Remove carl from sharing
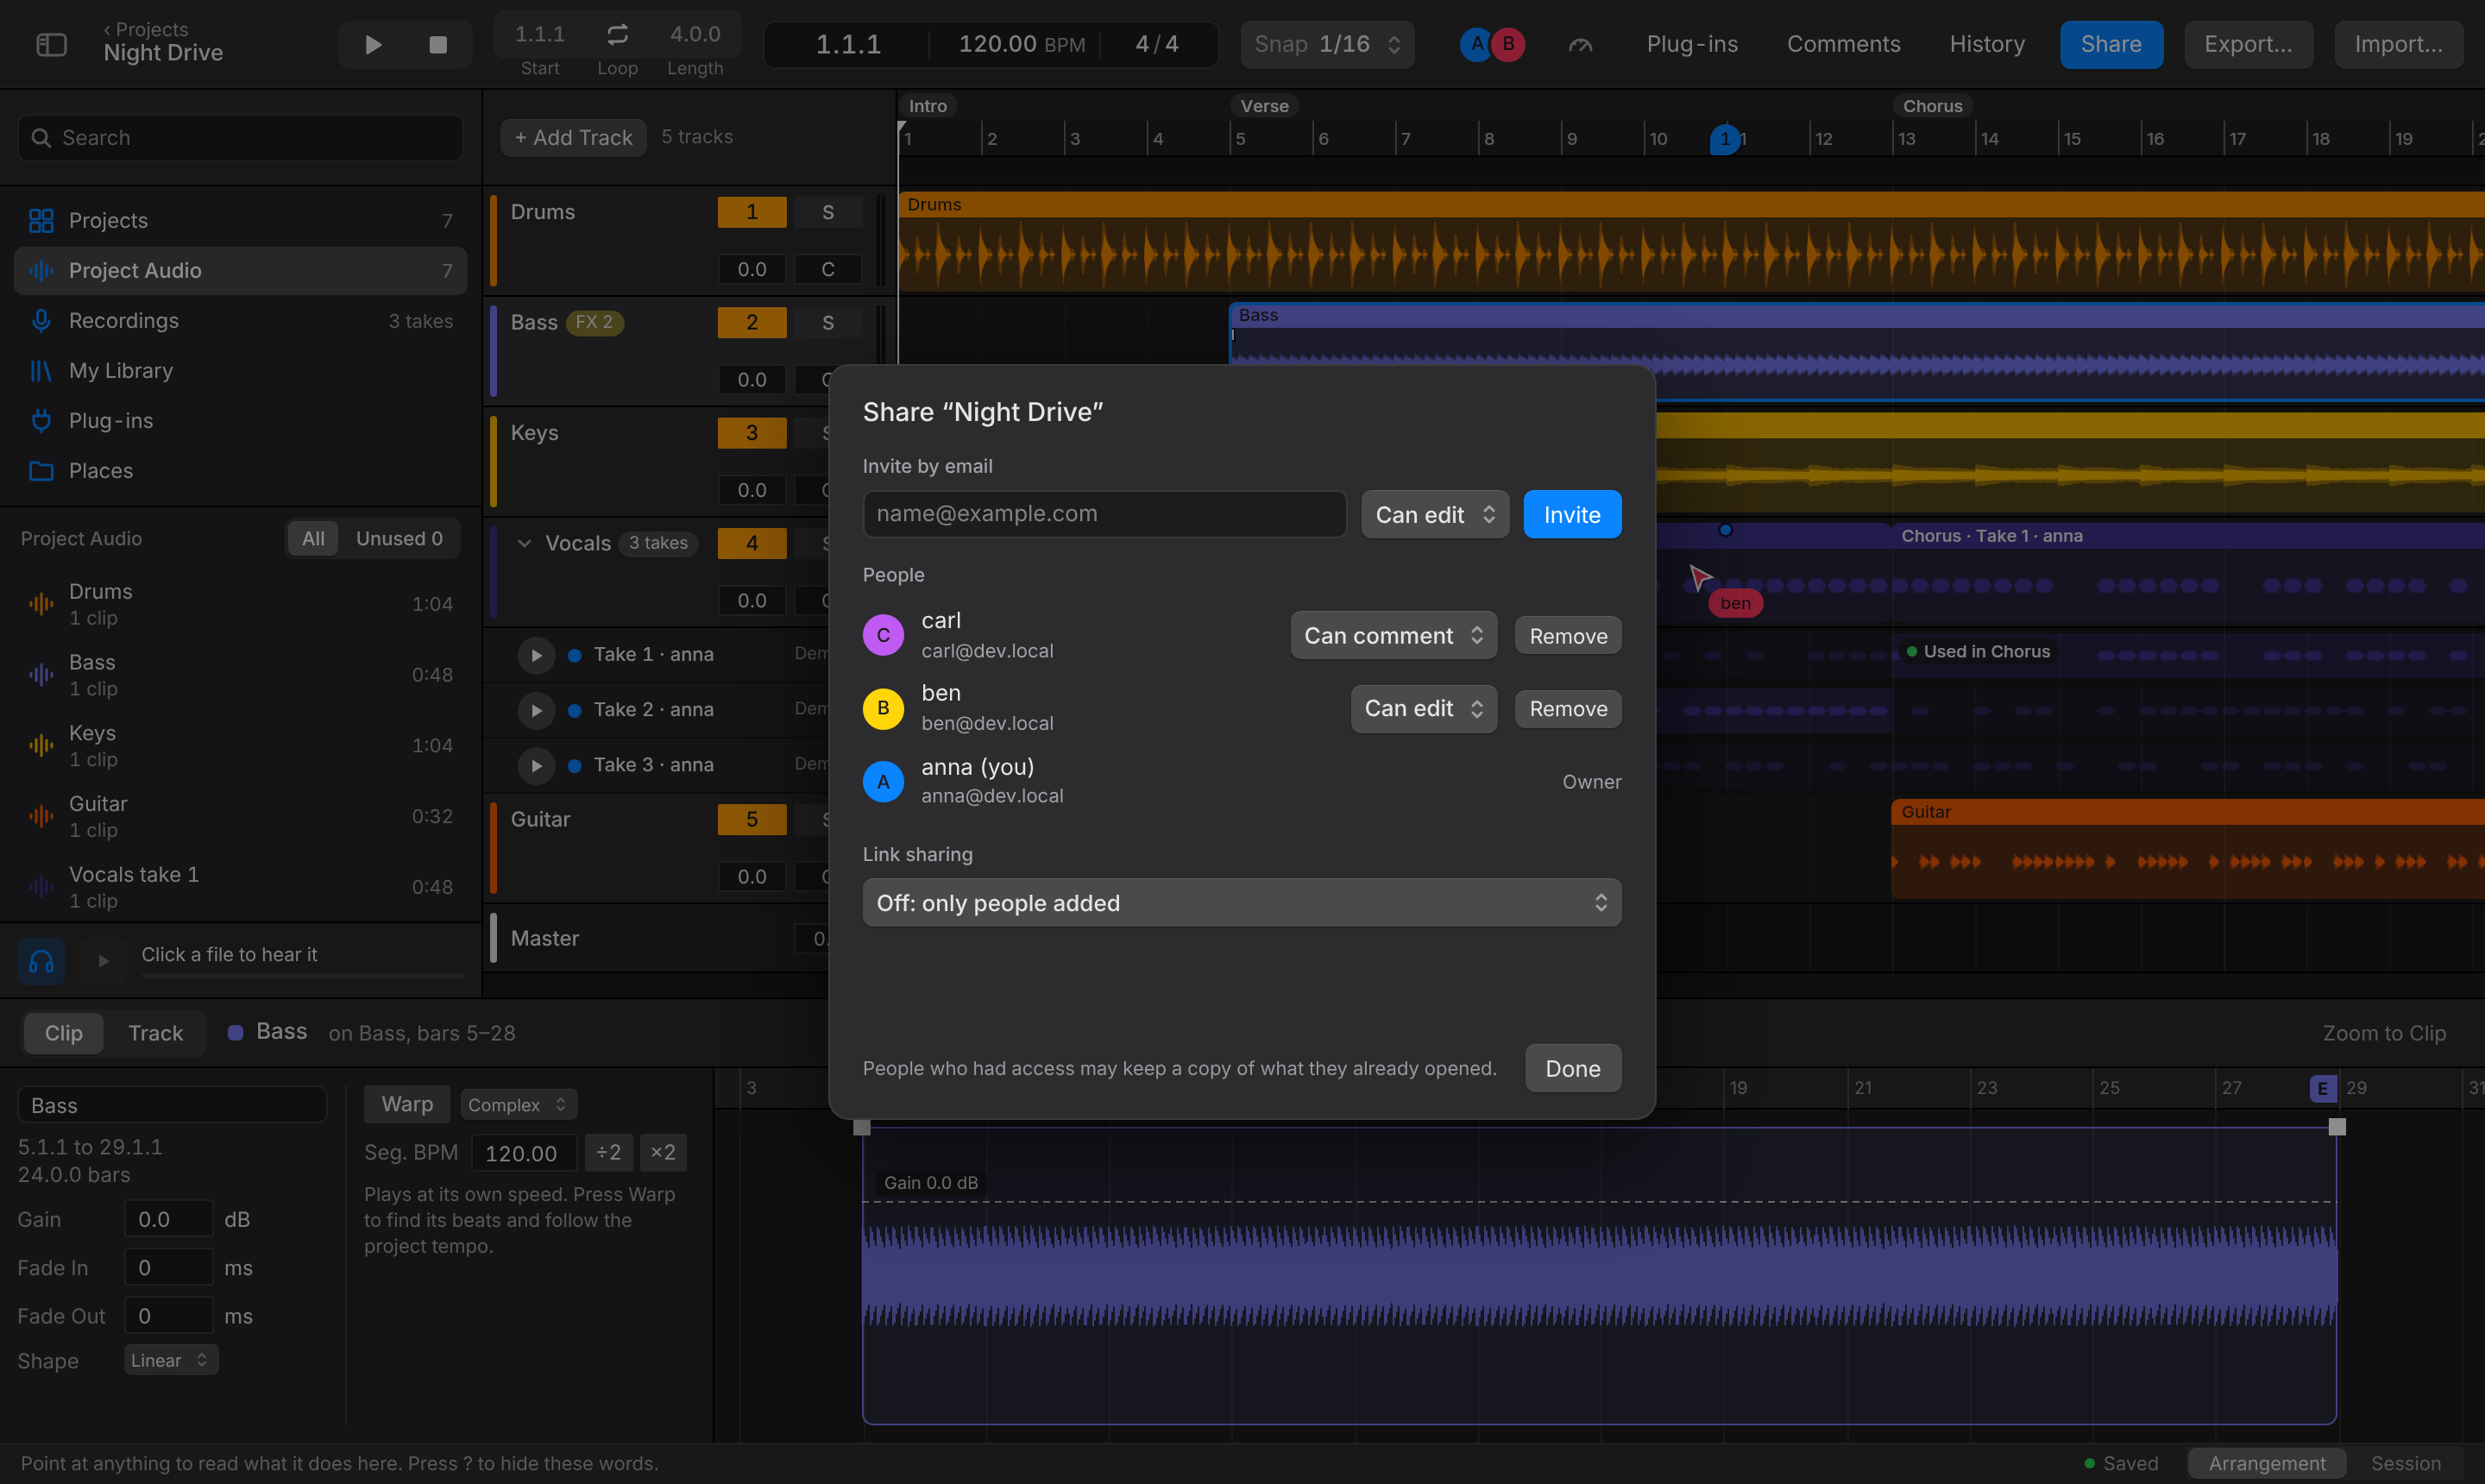The image size is (2485, 1484). coord(1568,636)
